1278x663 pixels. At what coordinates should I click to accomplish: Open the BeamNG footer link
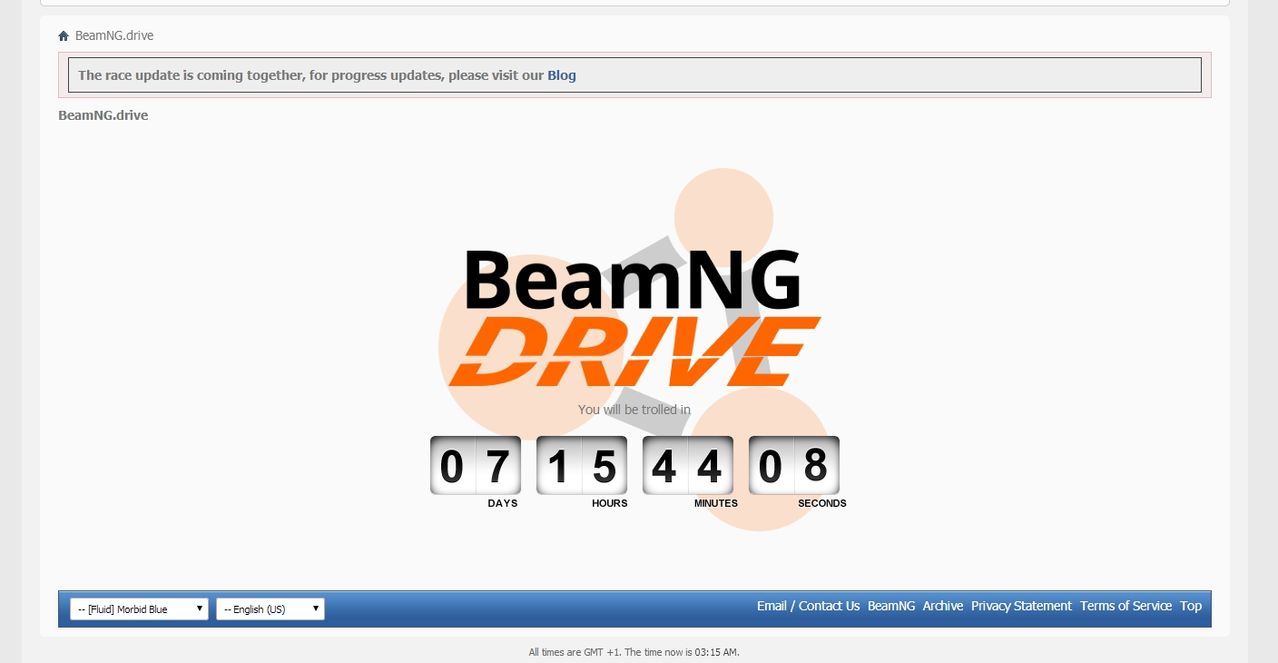[x=891, y=606]
